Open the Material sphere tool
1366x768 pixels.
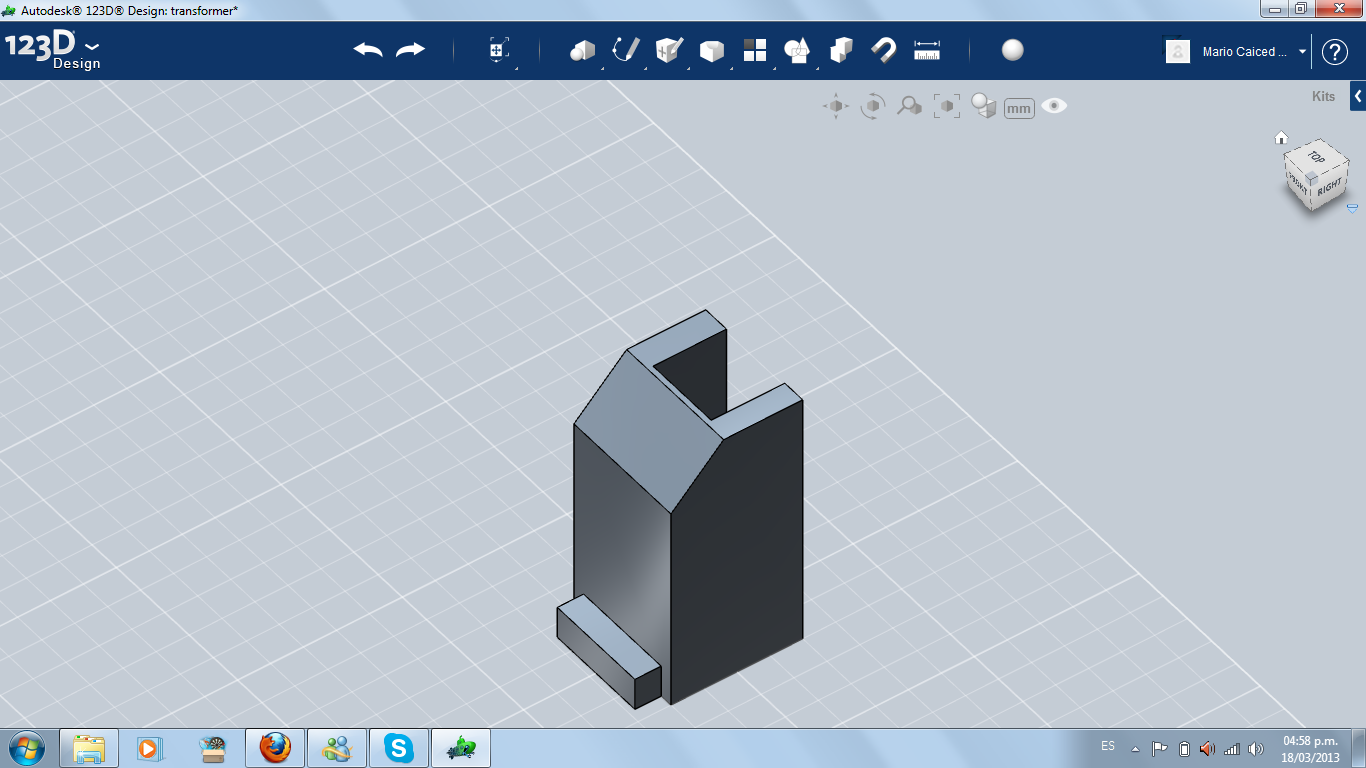(1013, 50)
